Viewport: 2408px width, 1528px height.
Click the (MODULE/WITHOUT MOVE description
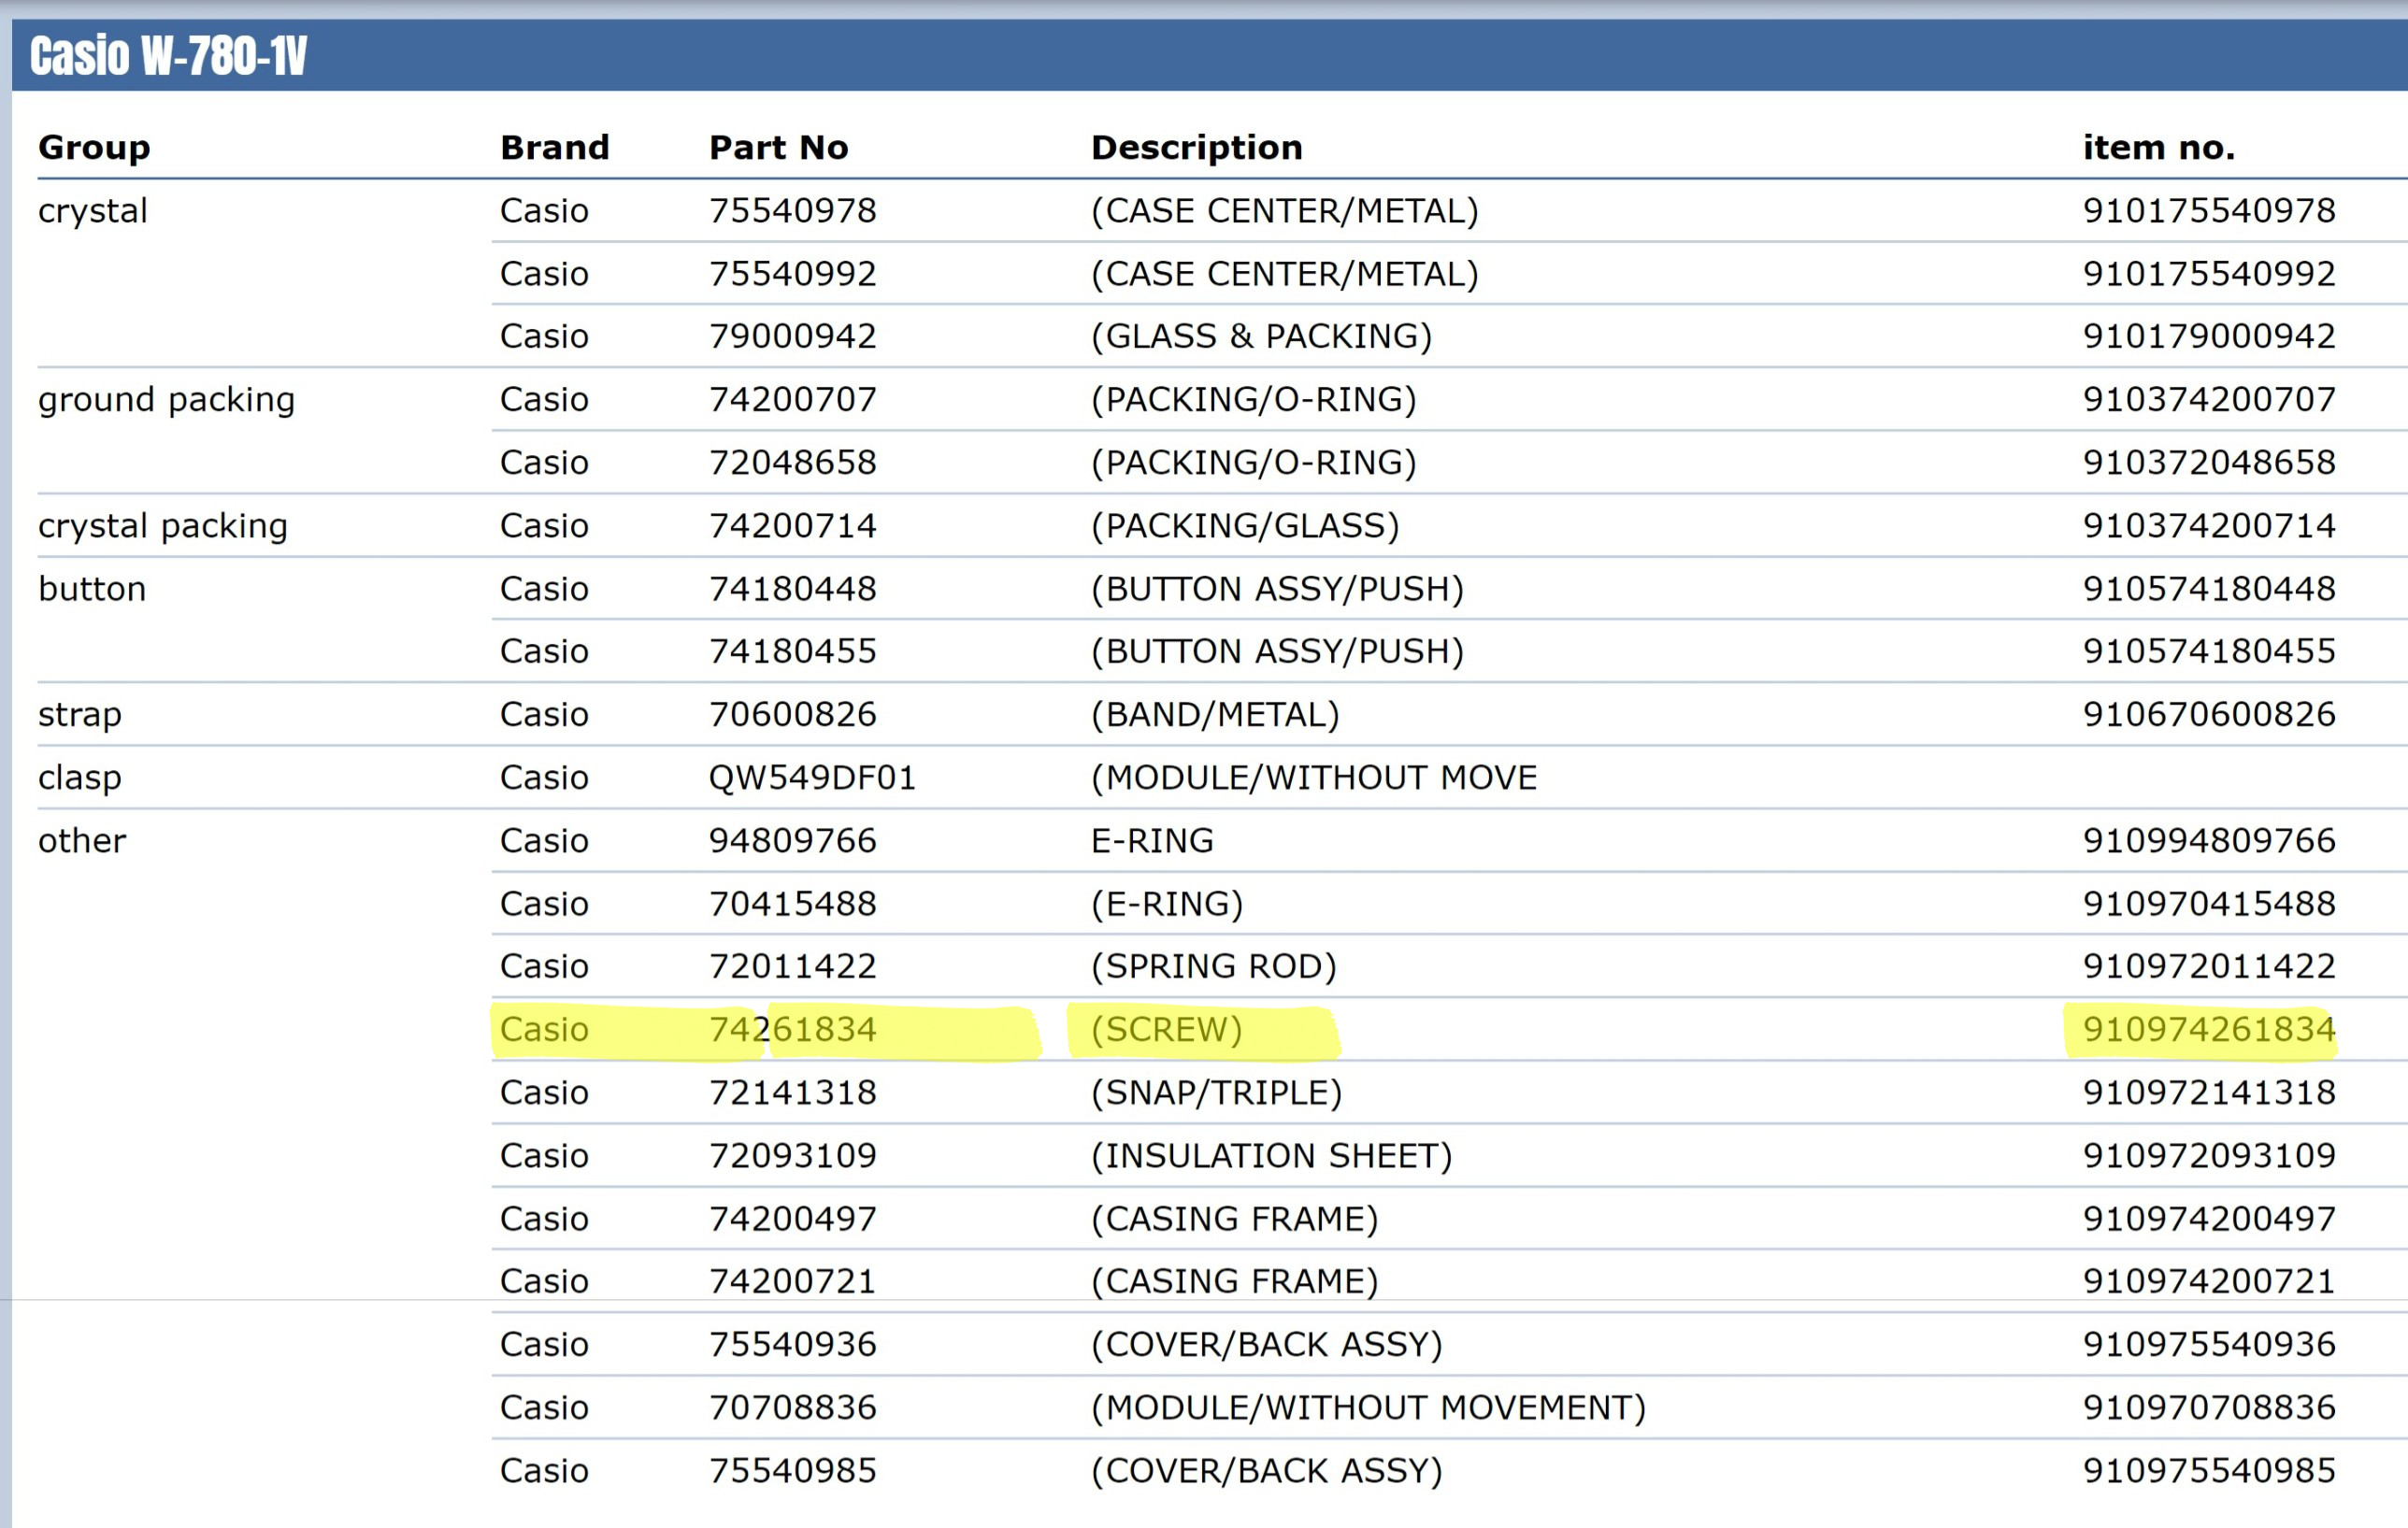[x=1314, y=778]
